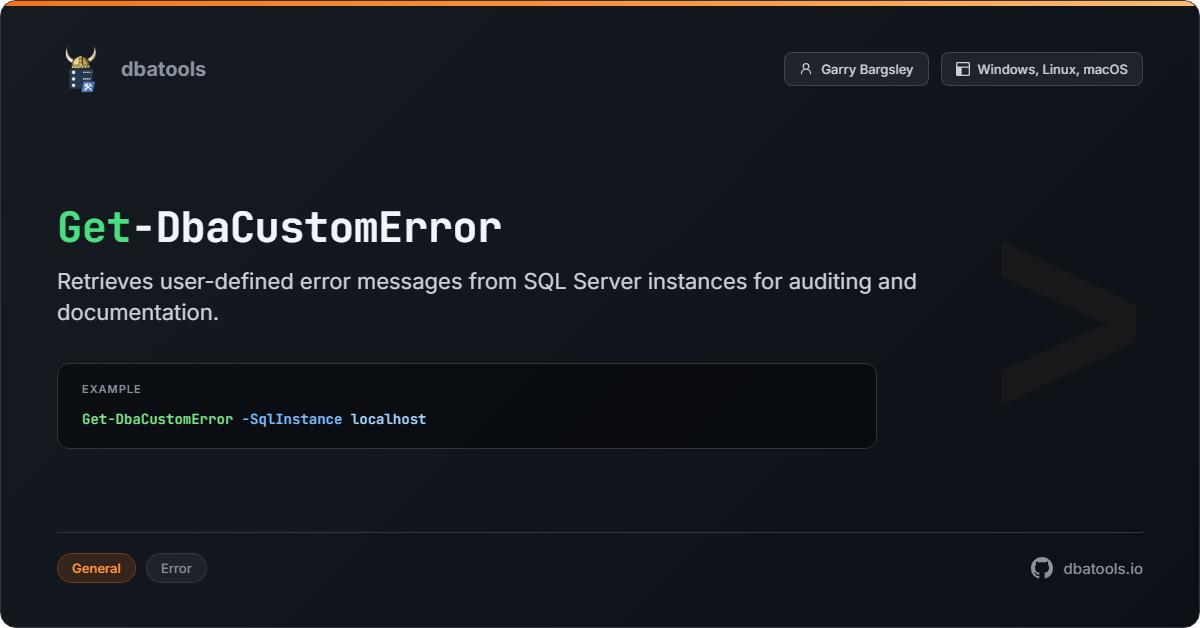Select the orange General tag

click(96, 568)
